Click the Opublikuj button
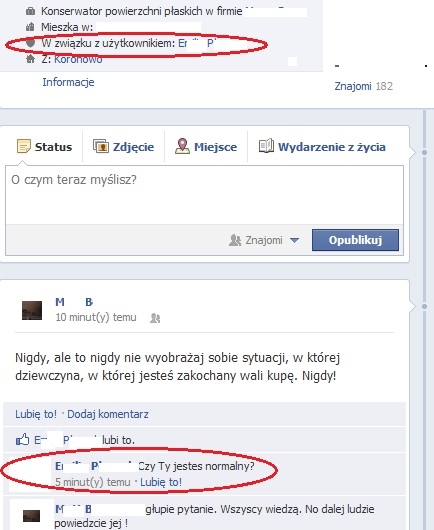Image resolution: width=434 pixels, height=530 pixels. coord(355,240)
